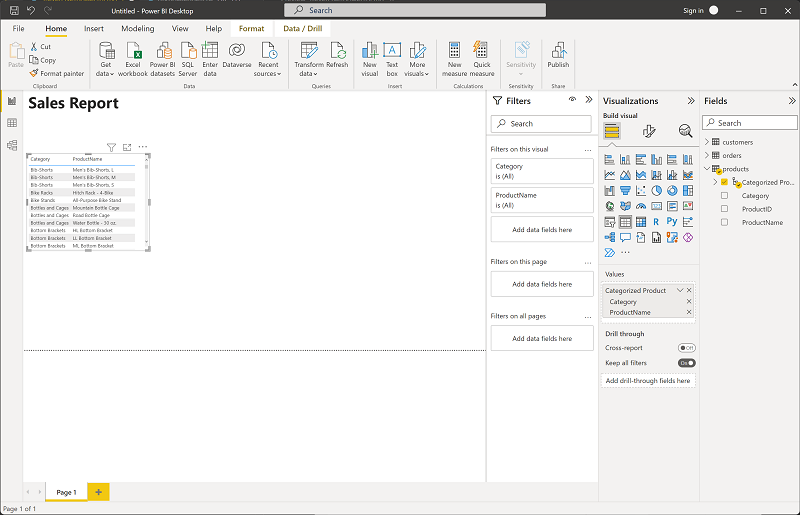Click the Filters search box
Viewport: 800px width, 515px height.
[541, 124]
